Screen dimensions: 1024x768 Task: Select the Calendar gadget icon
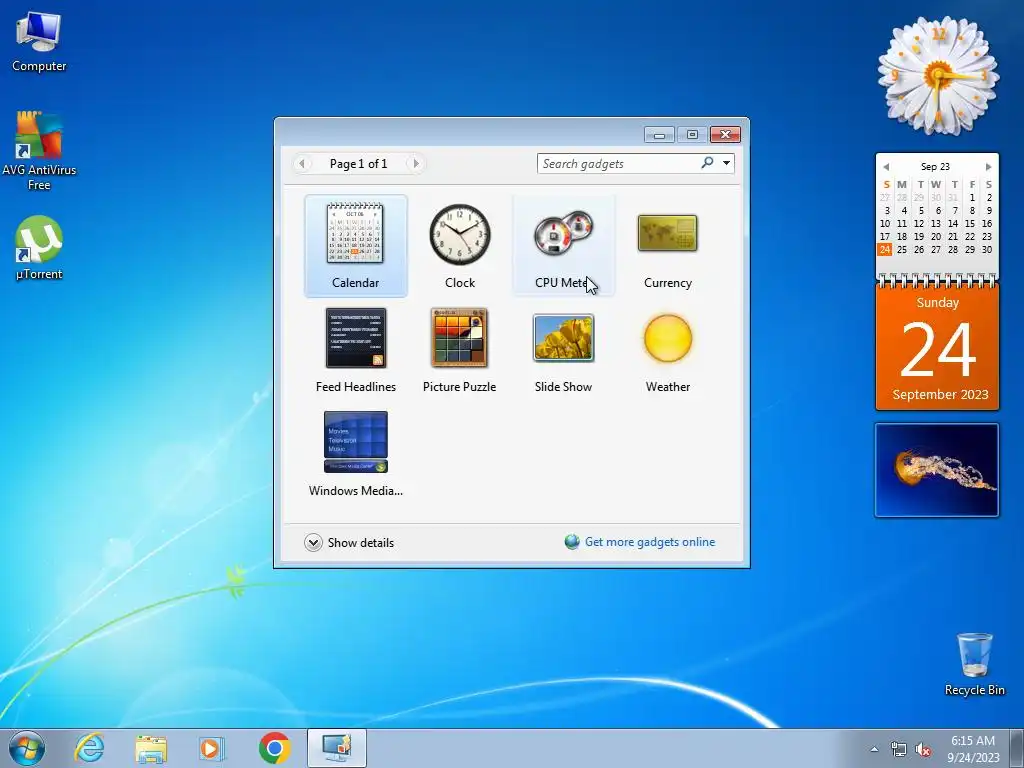[x=355, y=233]
